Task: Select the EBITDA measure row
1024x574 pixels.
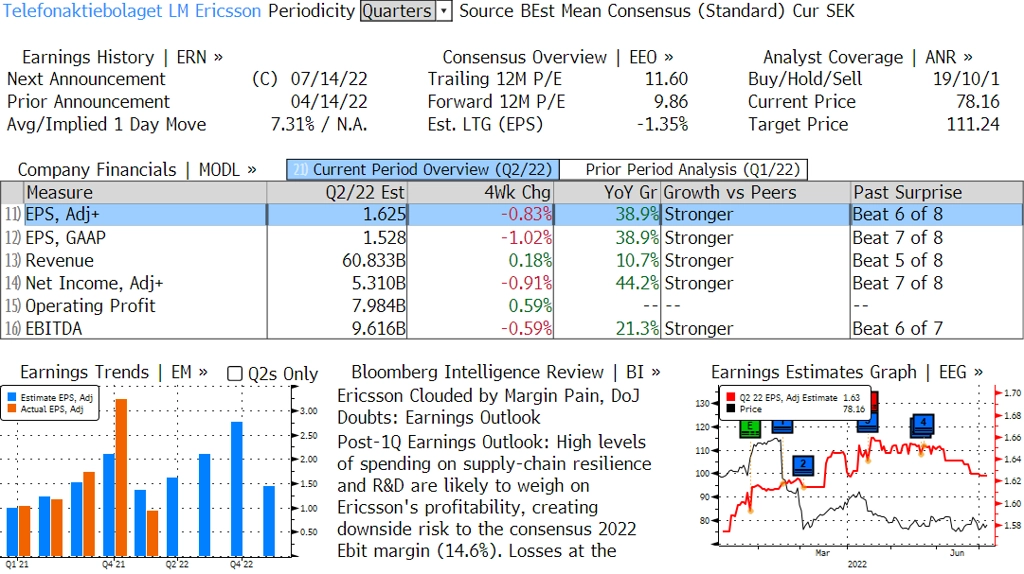Action: pyautogui.click(x=511, y=328)
